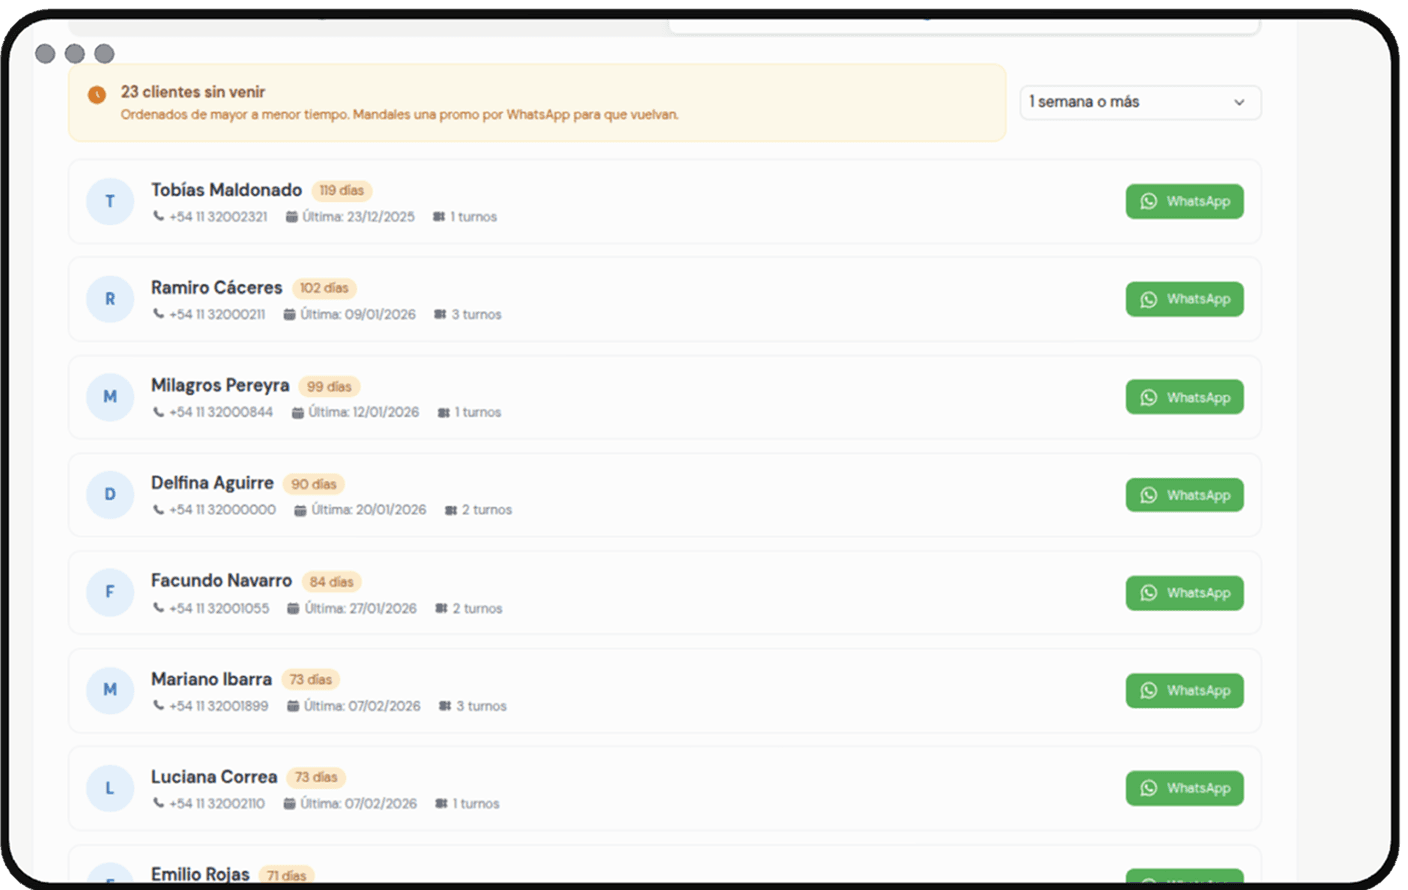Select the name 'Delfina Aguirre'

212,483
